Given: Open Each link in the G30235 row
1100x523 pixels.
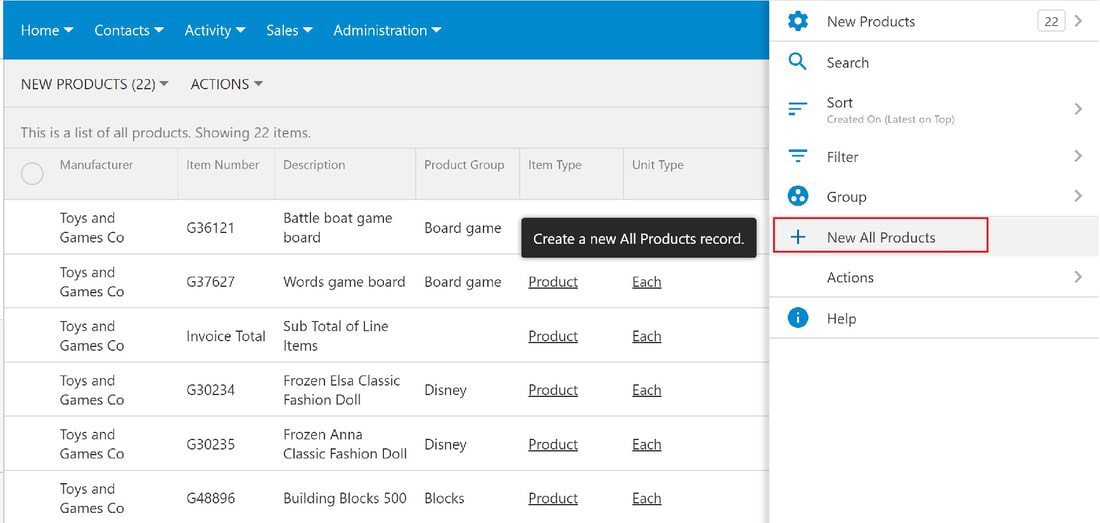Looking at the screenshot, I should tap(646, 444).
